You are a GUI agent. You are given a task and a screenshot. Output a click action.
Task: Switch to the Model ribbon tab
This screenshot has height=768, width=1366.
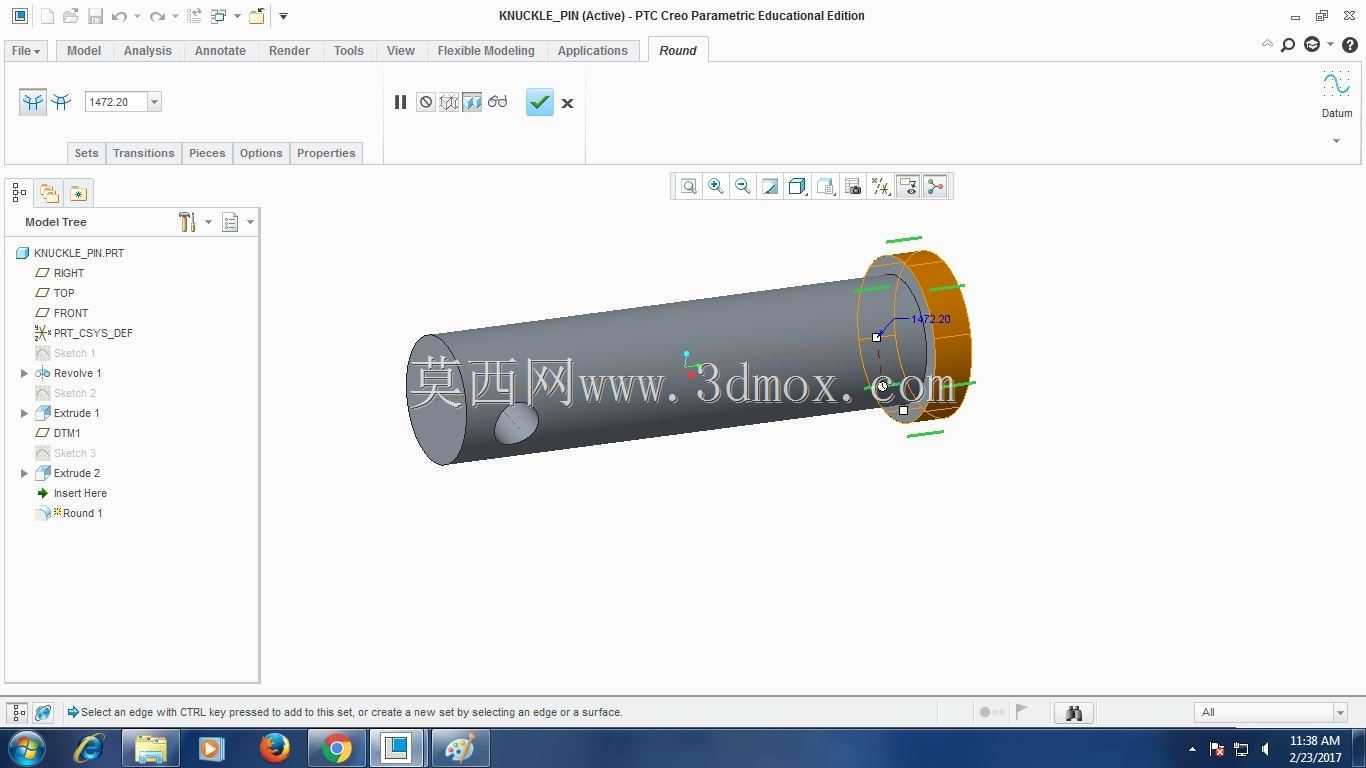tap(84, 51)
